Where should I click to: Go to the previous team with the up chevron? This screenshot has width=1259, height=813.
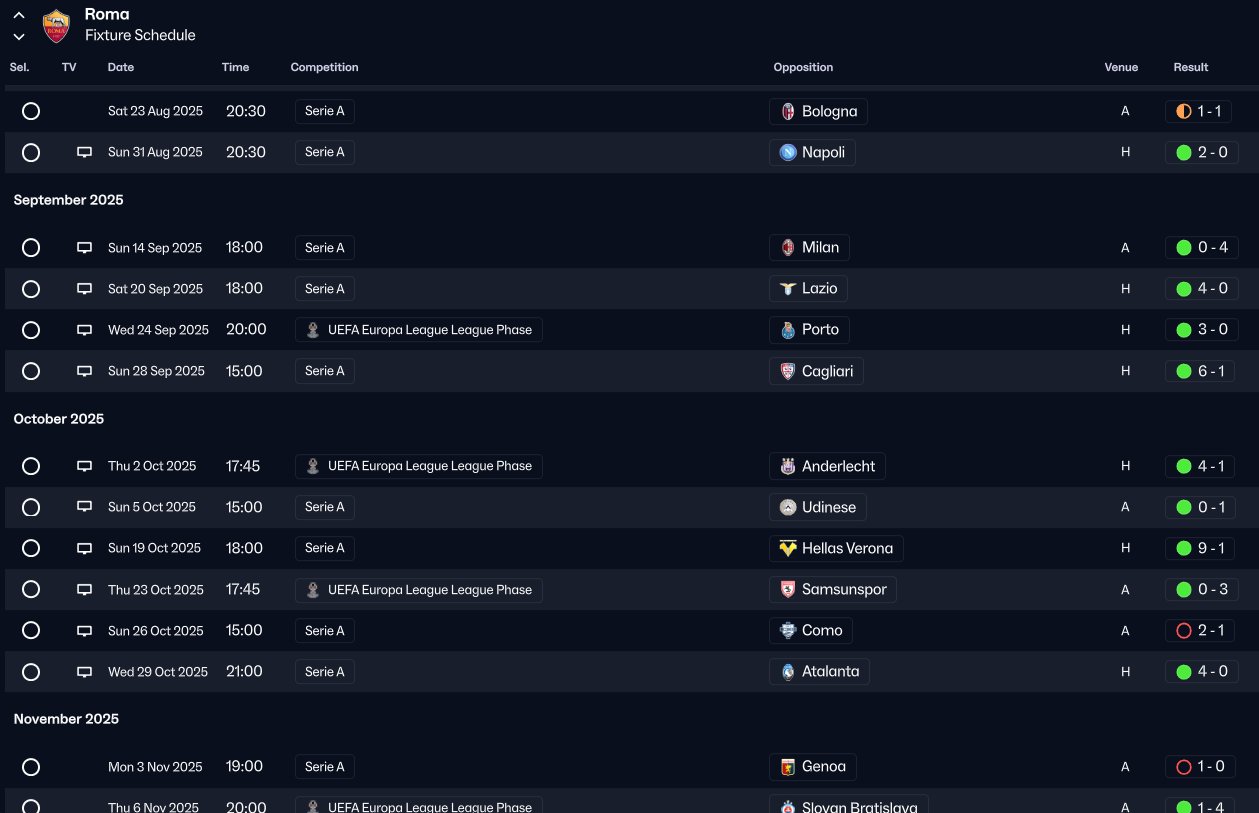[x=19, y=15]
